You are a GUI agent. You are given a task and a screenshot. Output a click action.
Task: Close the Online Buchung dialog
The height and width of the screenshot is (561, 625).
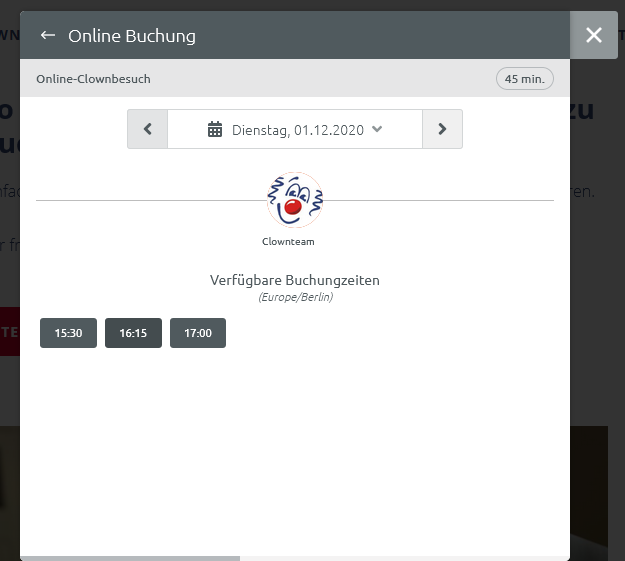tap(594, 35)
